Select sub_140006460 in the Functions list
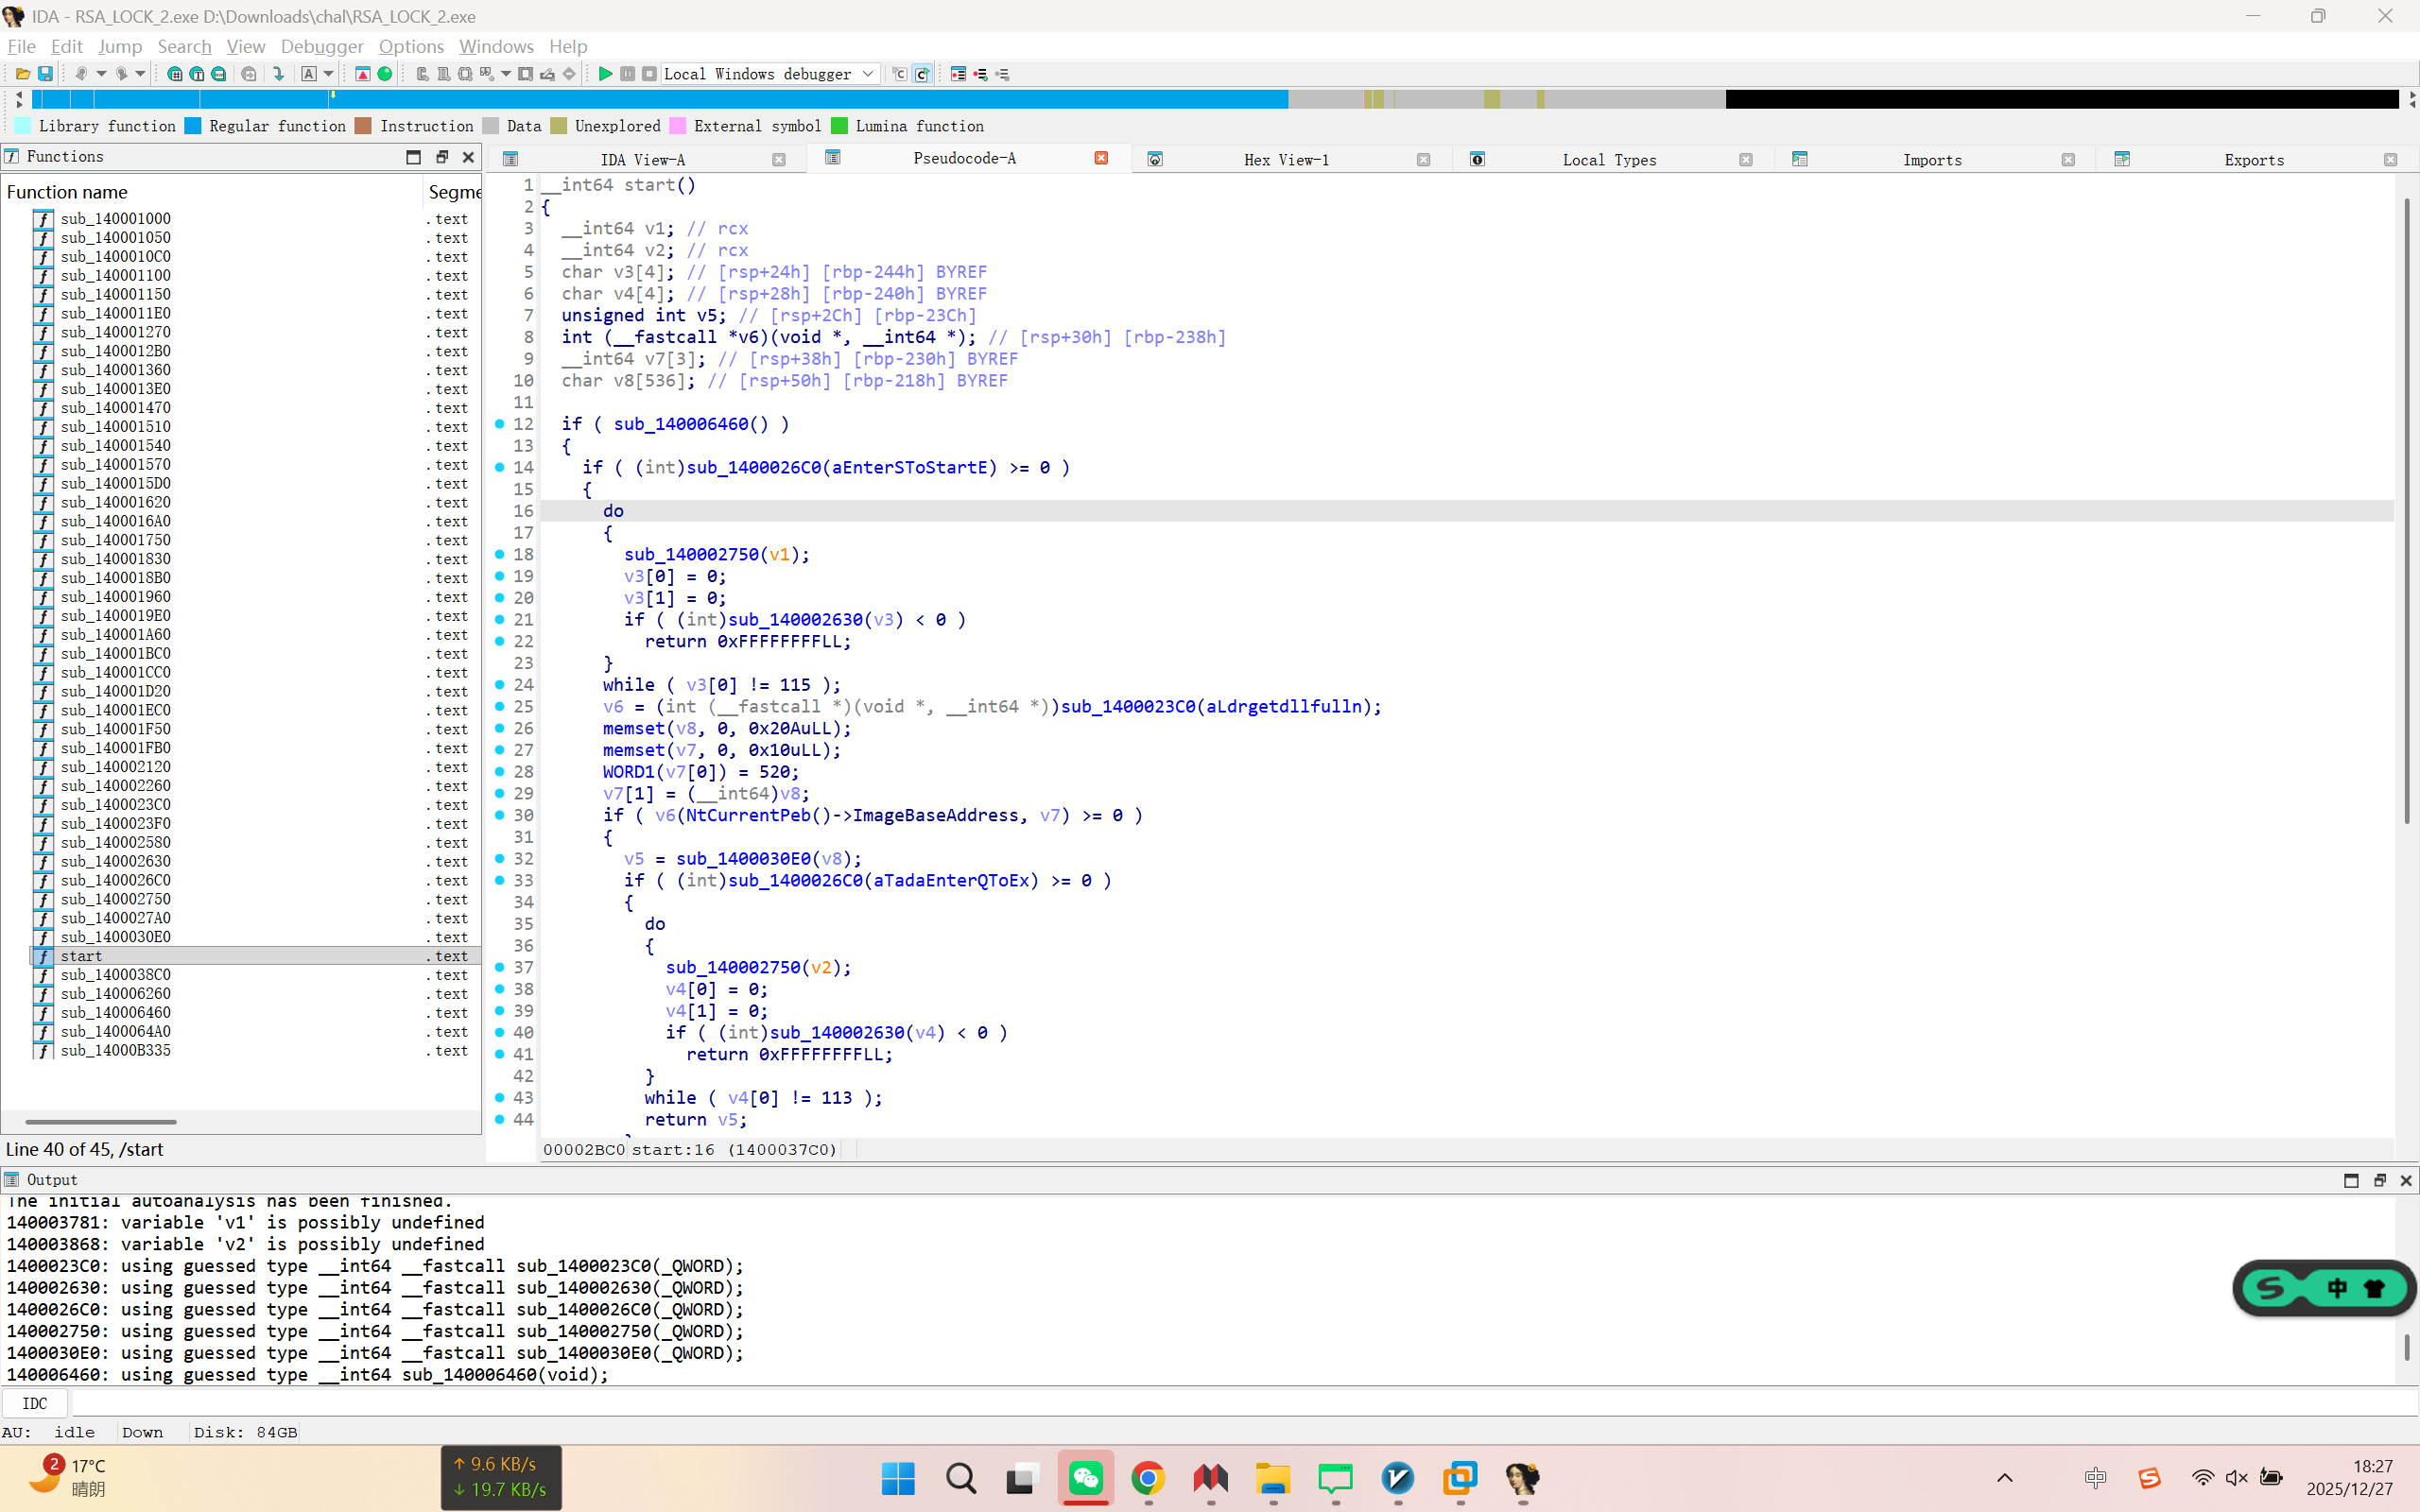The height and width of the screenshot is (1512, 2420). 115,1013
